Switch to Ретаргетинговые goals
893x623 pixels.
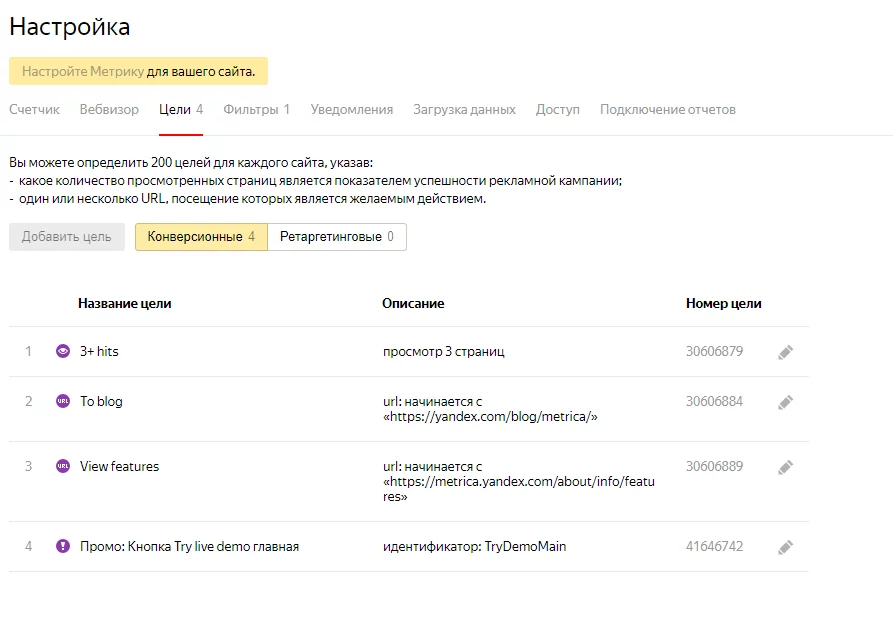pyautogui.click(x=337, y=237)
